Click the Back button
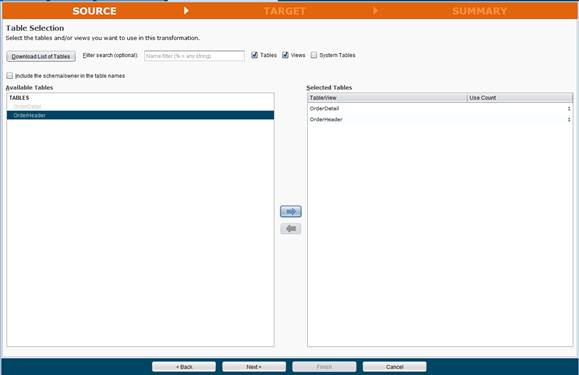Image resolution: width=579 pixels, height=375 pixels. coord(184,367)
